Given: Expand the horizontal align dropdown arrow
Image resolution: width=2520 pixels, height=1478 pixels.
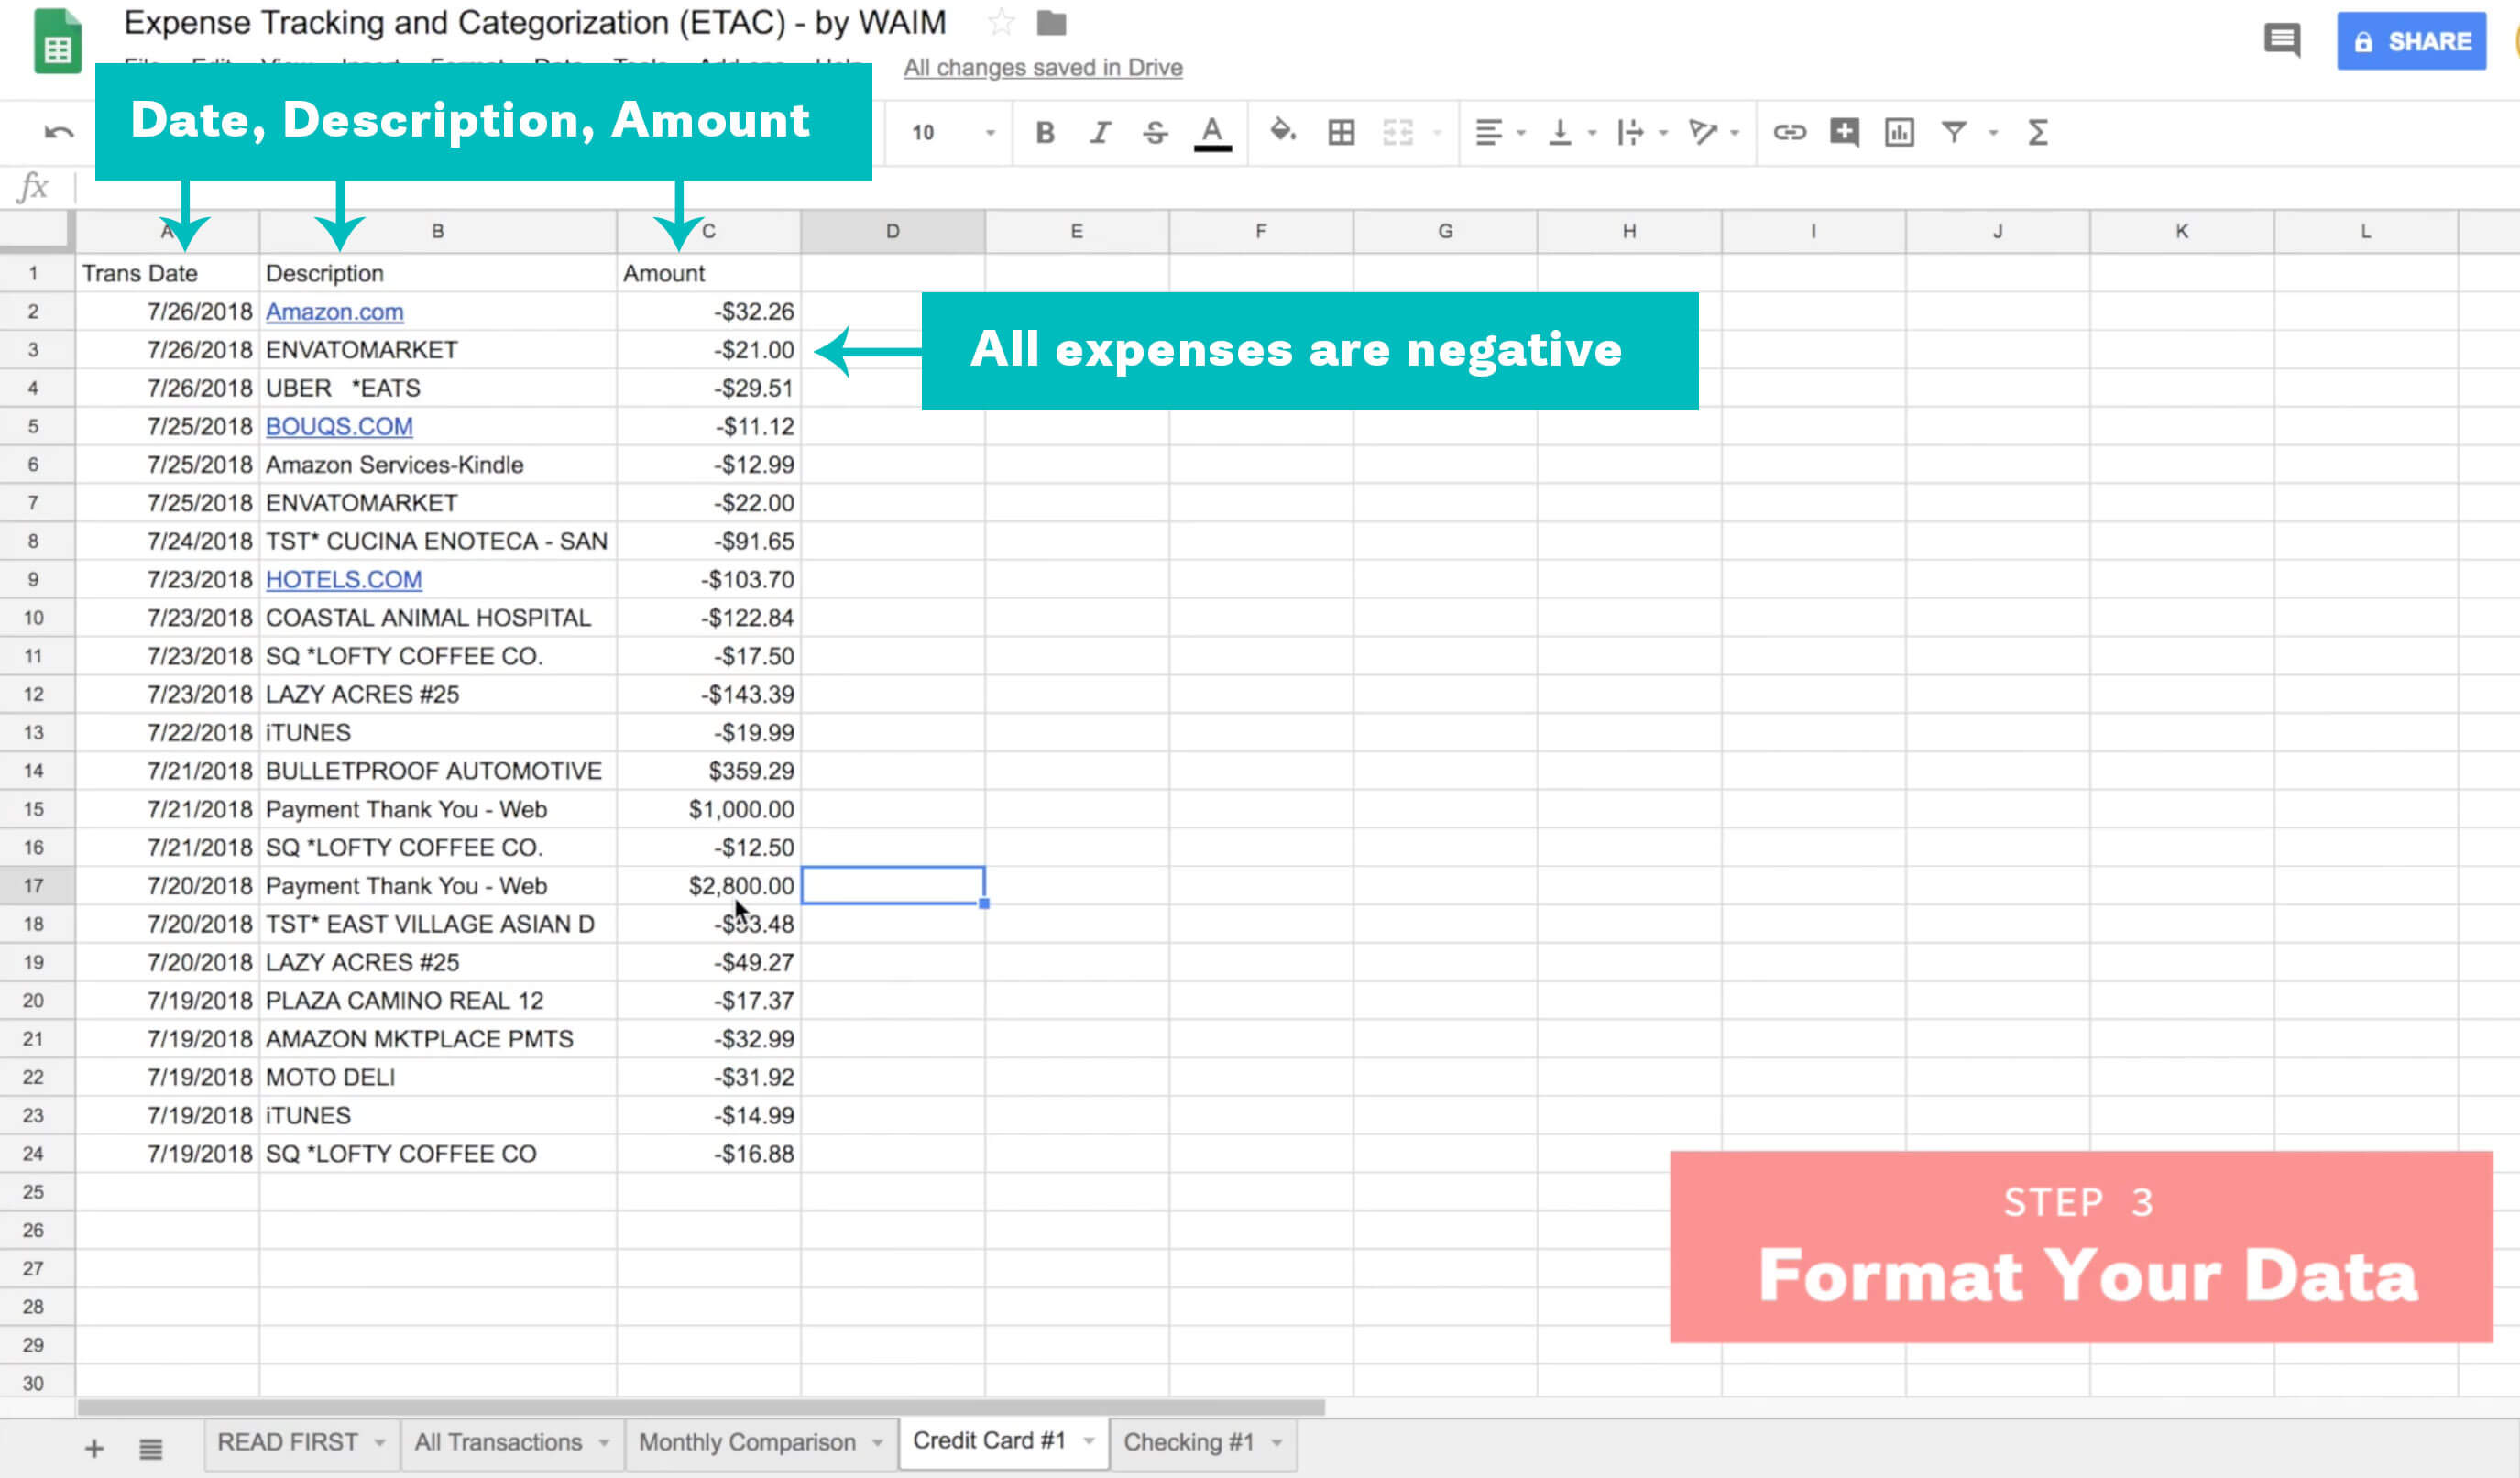Looking at the screenshot, I should [1521, 132].
